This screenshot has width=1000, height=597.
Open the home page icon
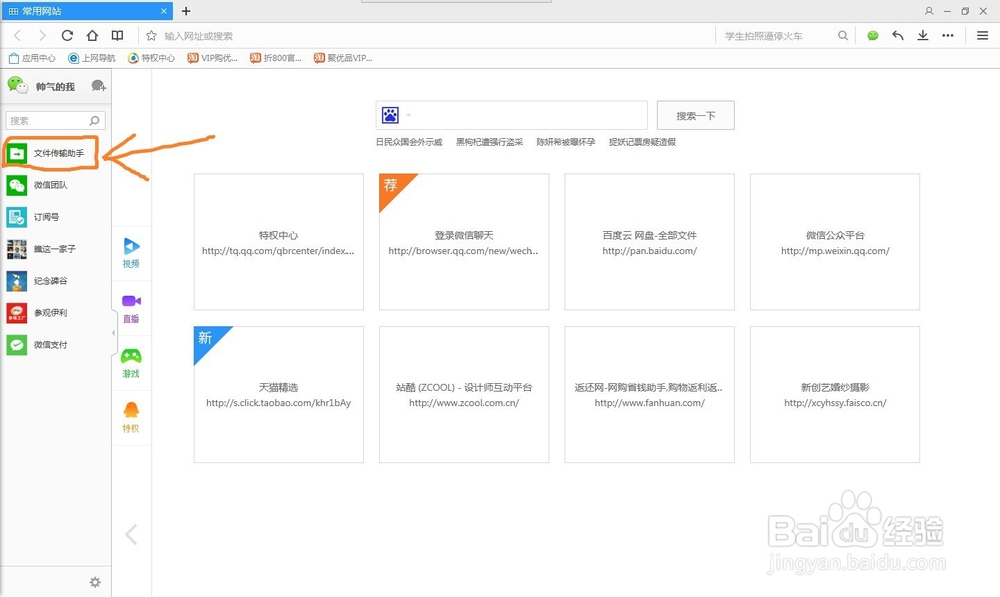[x=92, y=36]
